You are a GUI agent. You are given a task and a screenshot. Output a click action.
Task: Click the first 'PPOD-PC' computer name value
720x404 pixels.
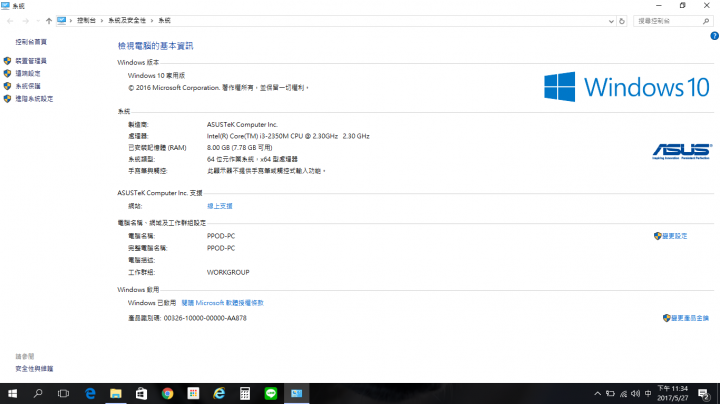coord(221,236)
